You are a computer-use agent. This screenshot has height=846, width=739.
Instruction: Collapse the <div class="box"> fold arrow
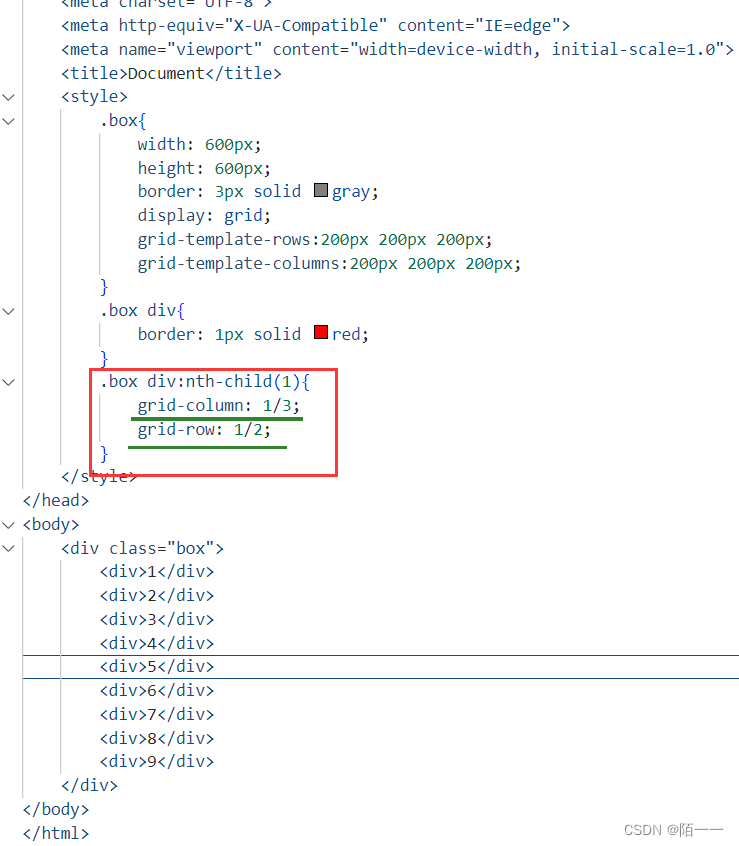[9, 548]
